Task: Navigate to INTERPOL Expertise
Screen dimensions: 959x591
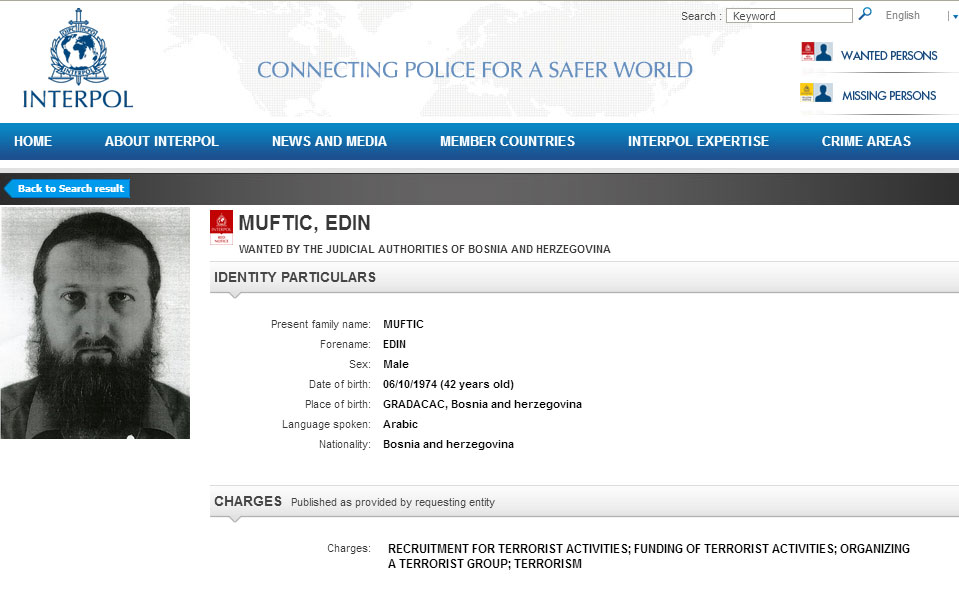Action: click(698, 141)
